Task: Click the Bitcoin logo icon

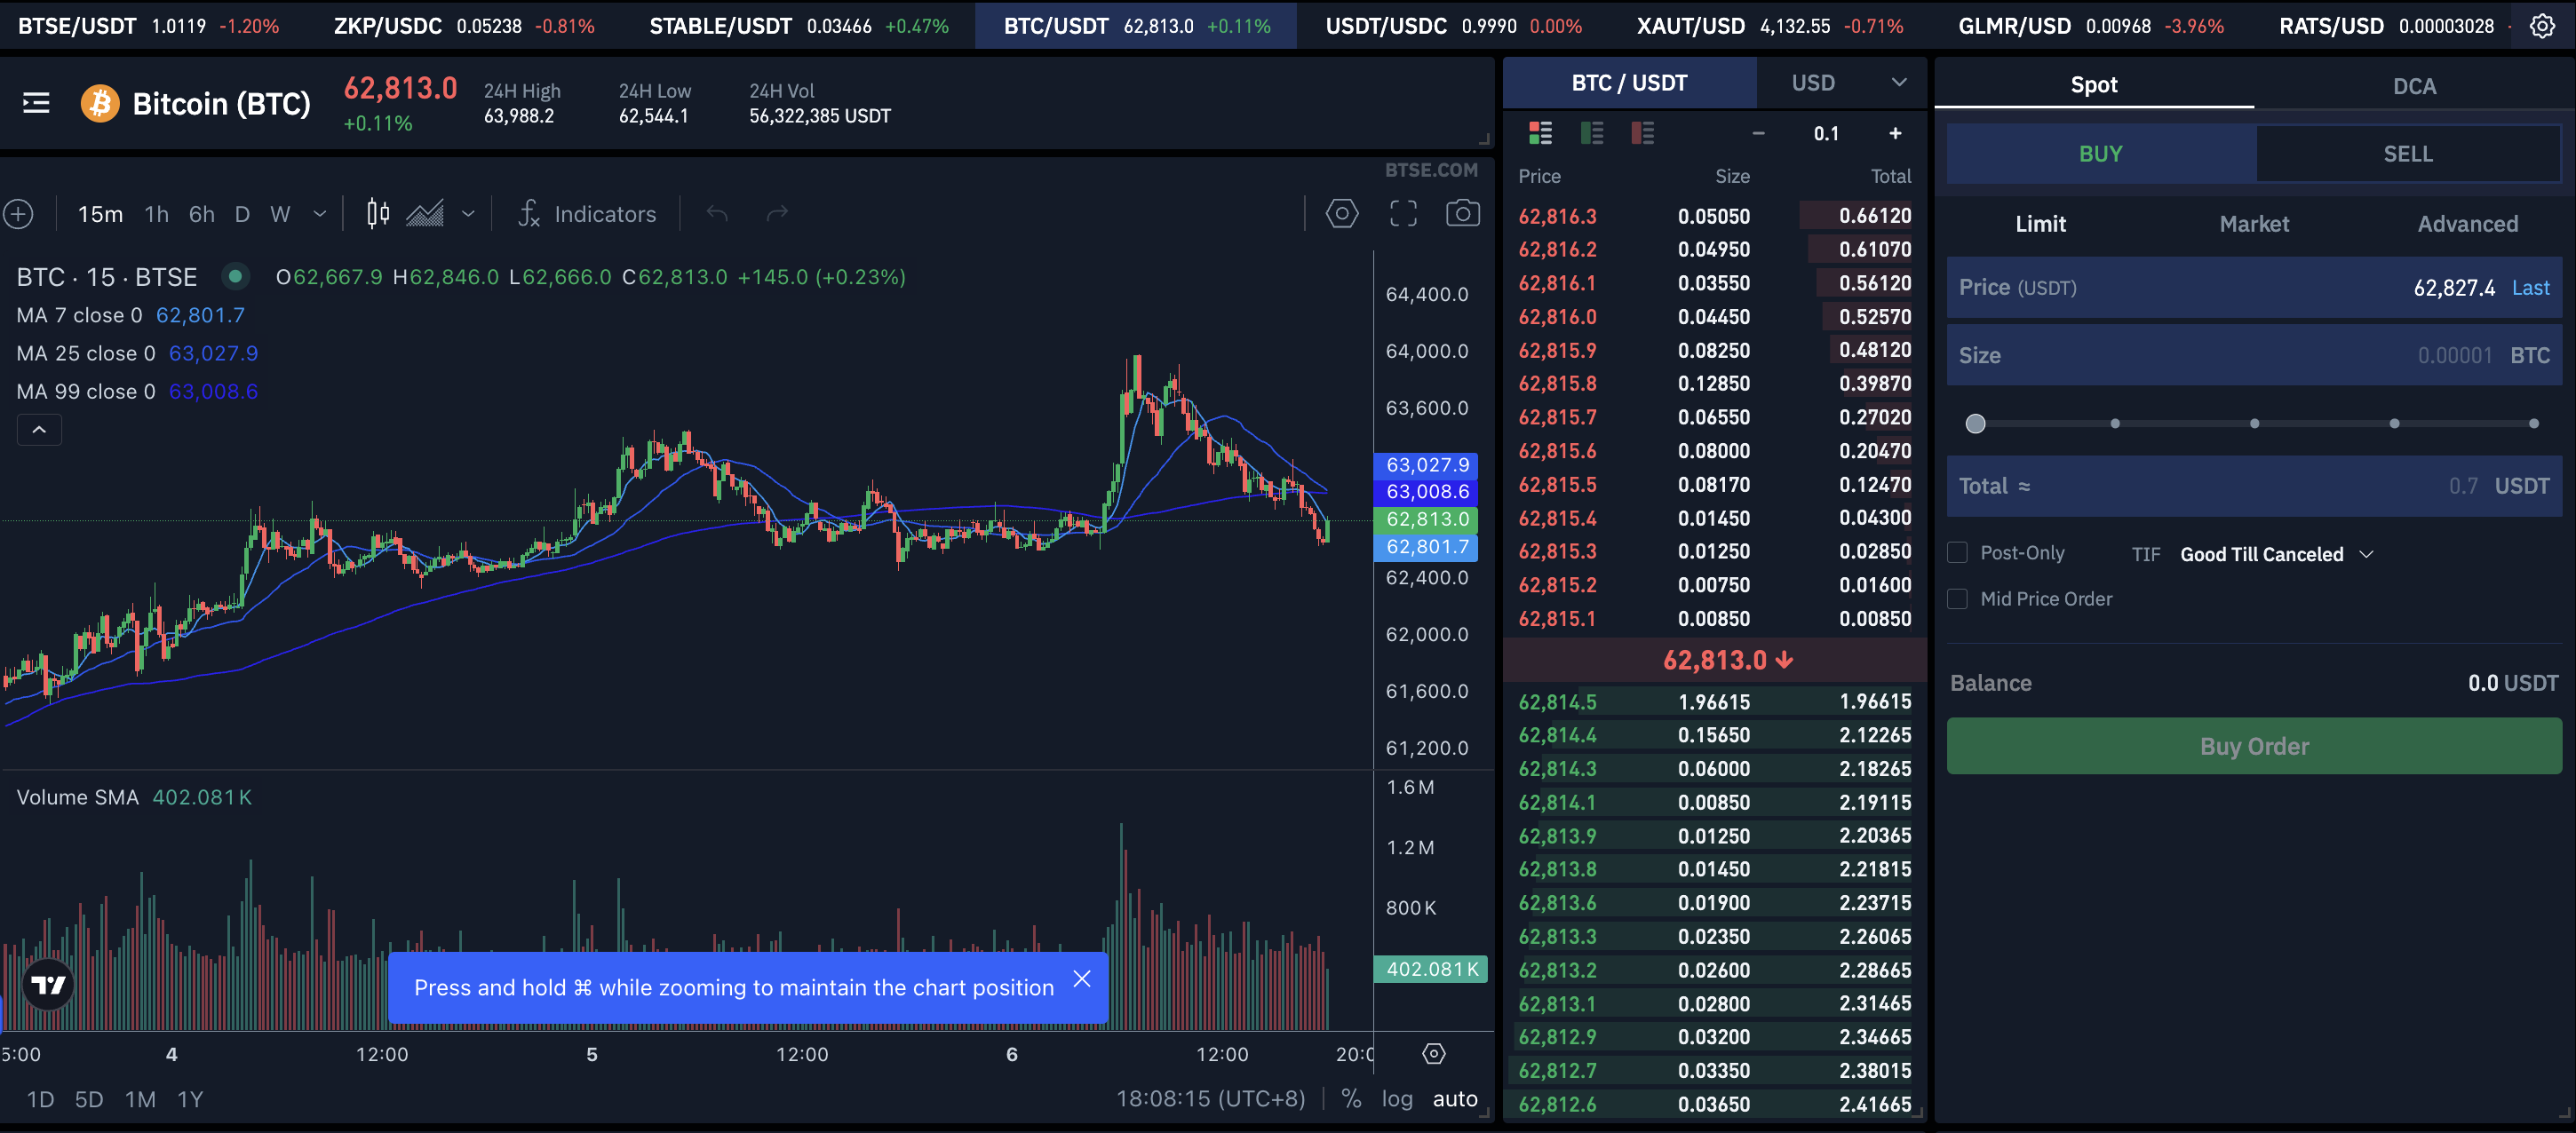Action: click(x=100, y=103)
